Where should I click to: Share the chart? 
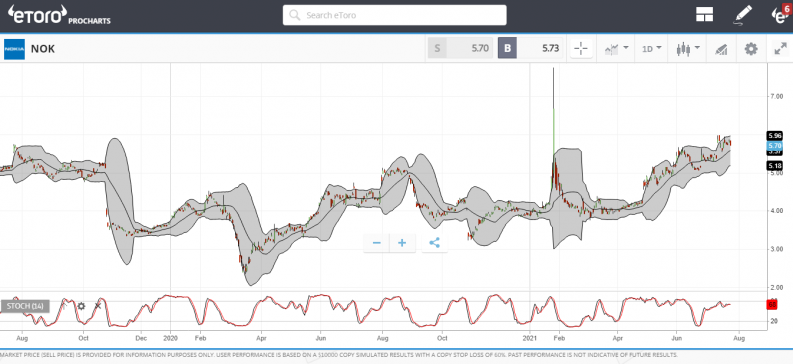click(434, 243)
